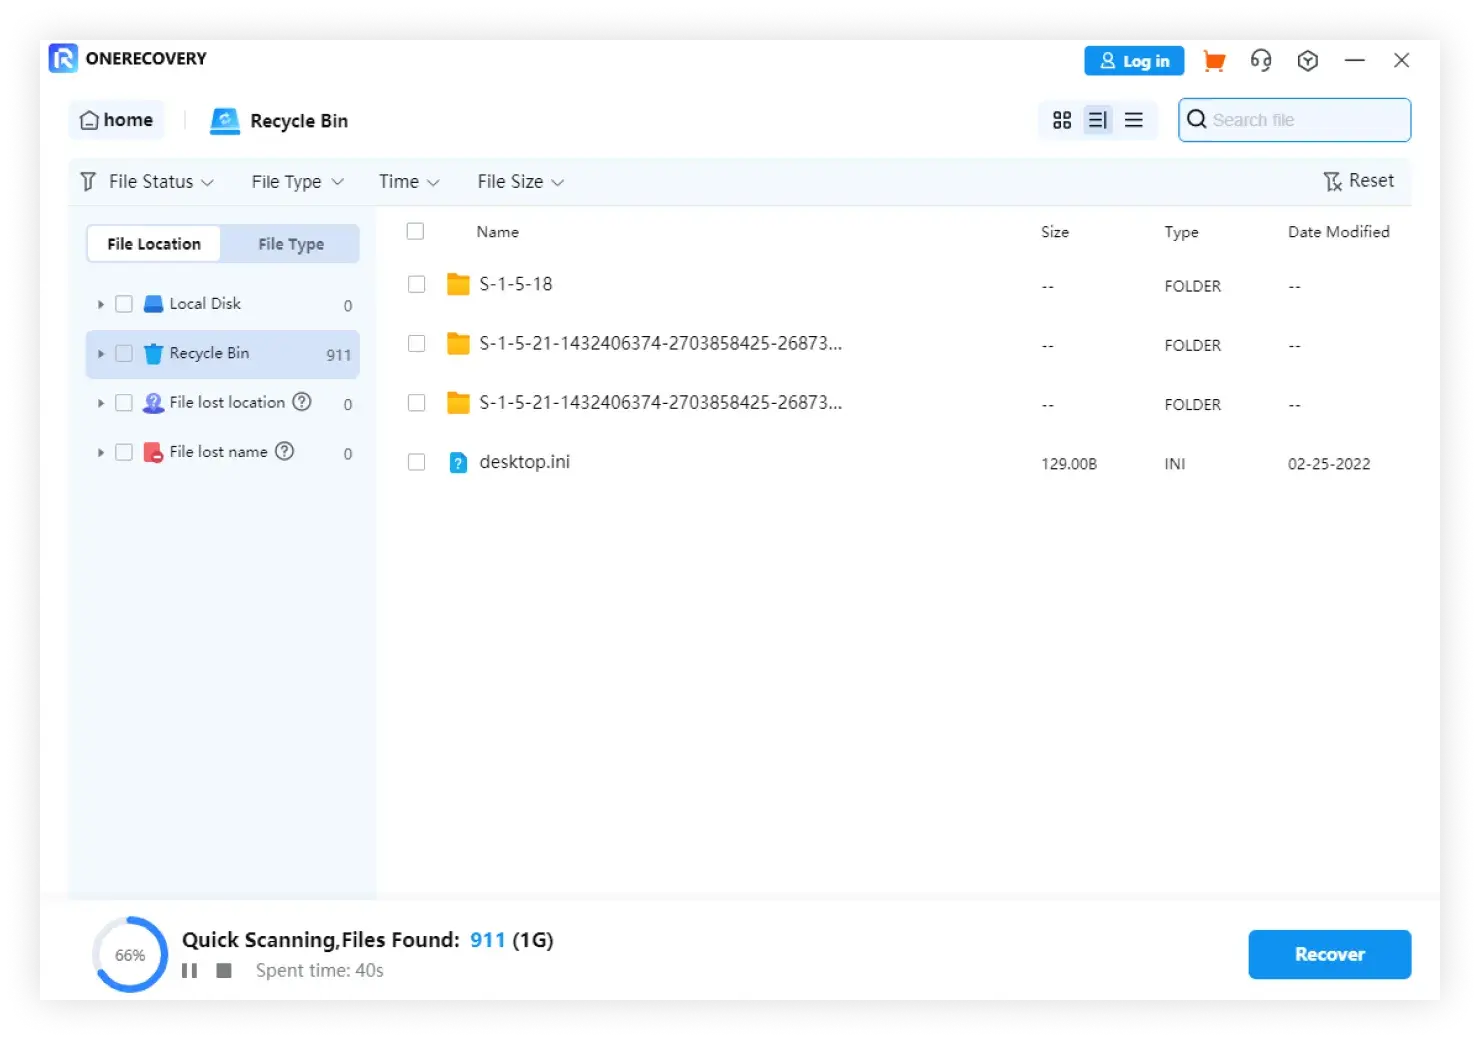Select the File Location tab
Image resolution: width=1480 pixels, height=1040 pixels.
tap(154, 244)
